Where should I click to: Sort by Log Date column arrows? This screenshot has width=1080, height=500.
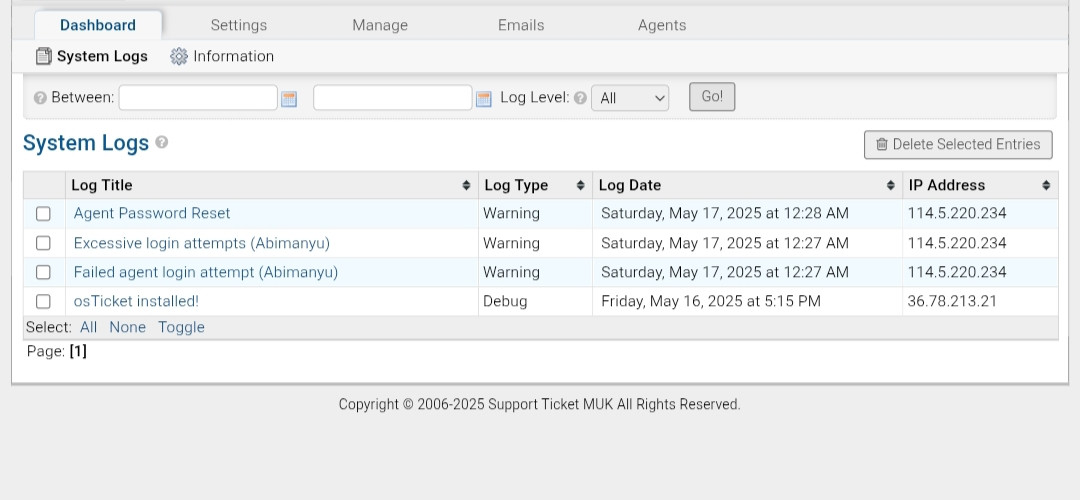pos(890,186)
